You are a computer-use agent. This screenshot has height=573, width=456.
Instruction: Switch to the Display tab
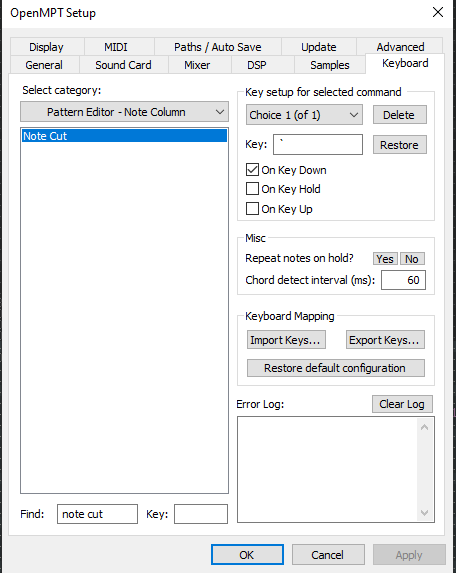[x=46, y=47]
